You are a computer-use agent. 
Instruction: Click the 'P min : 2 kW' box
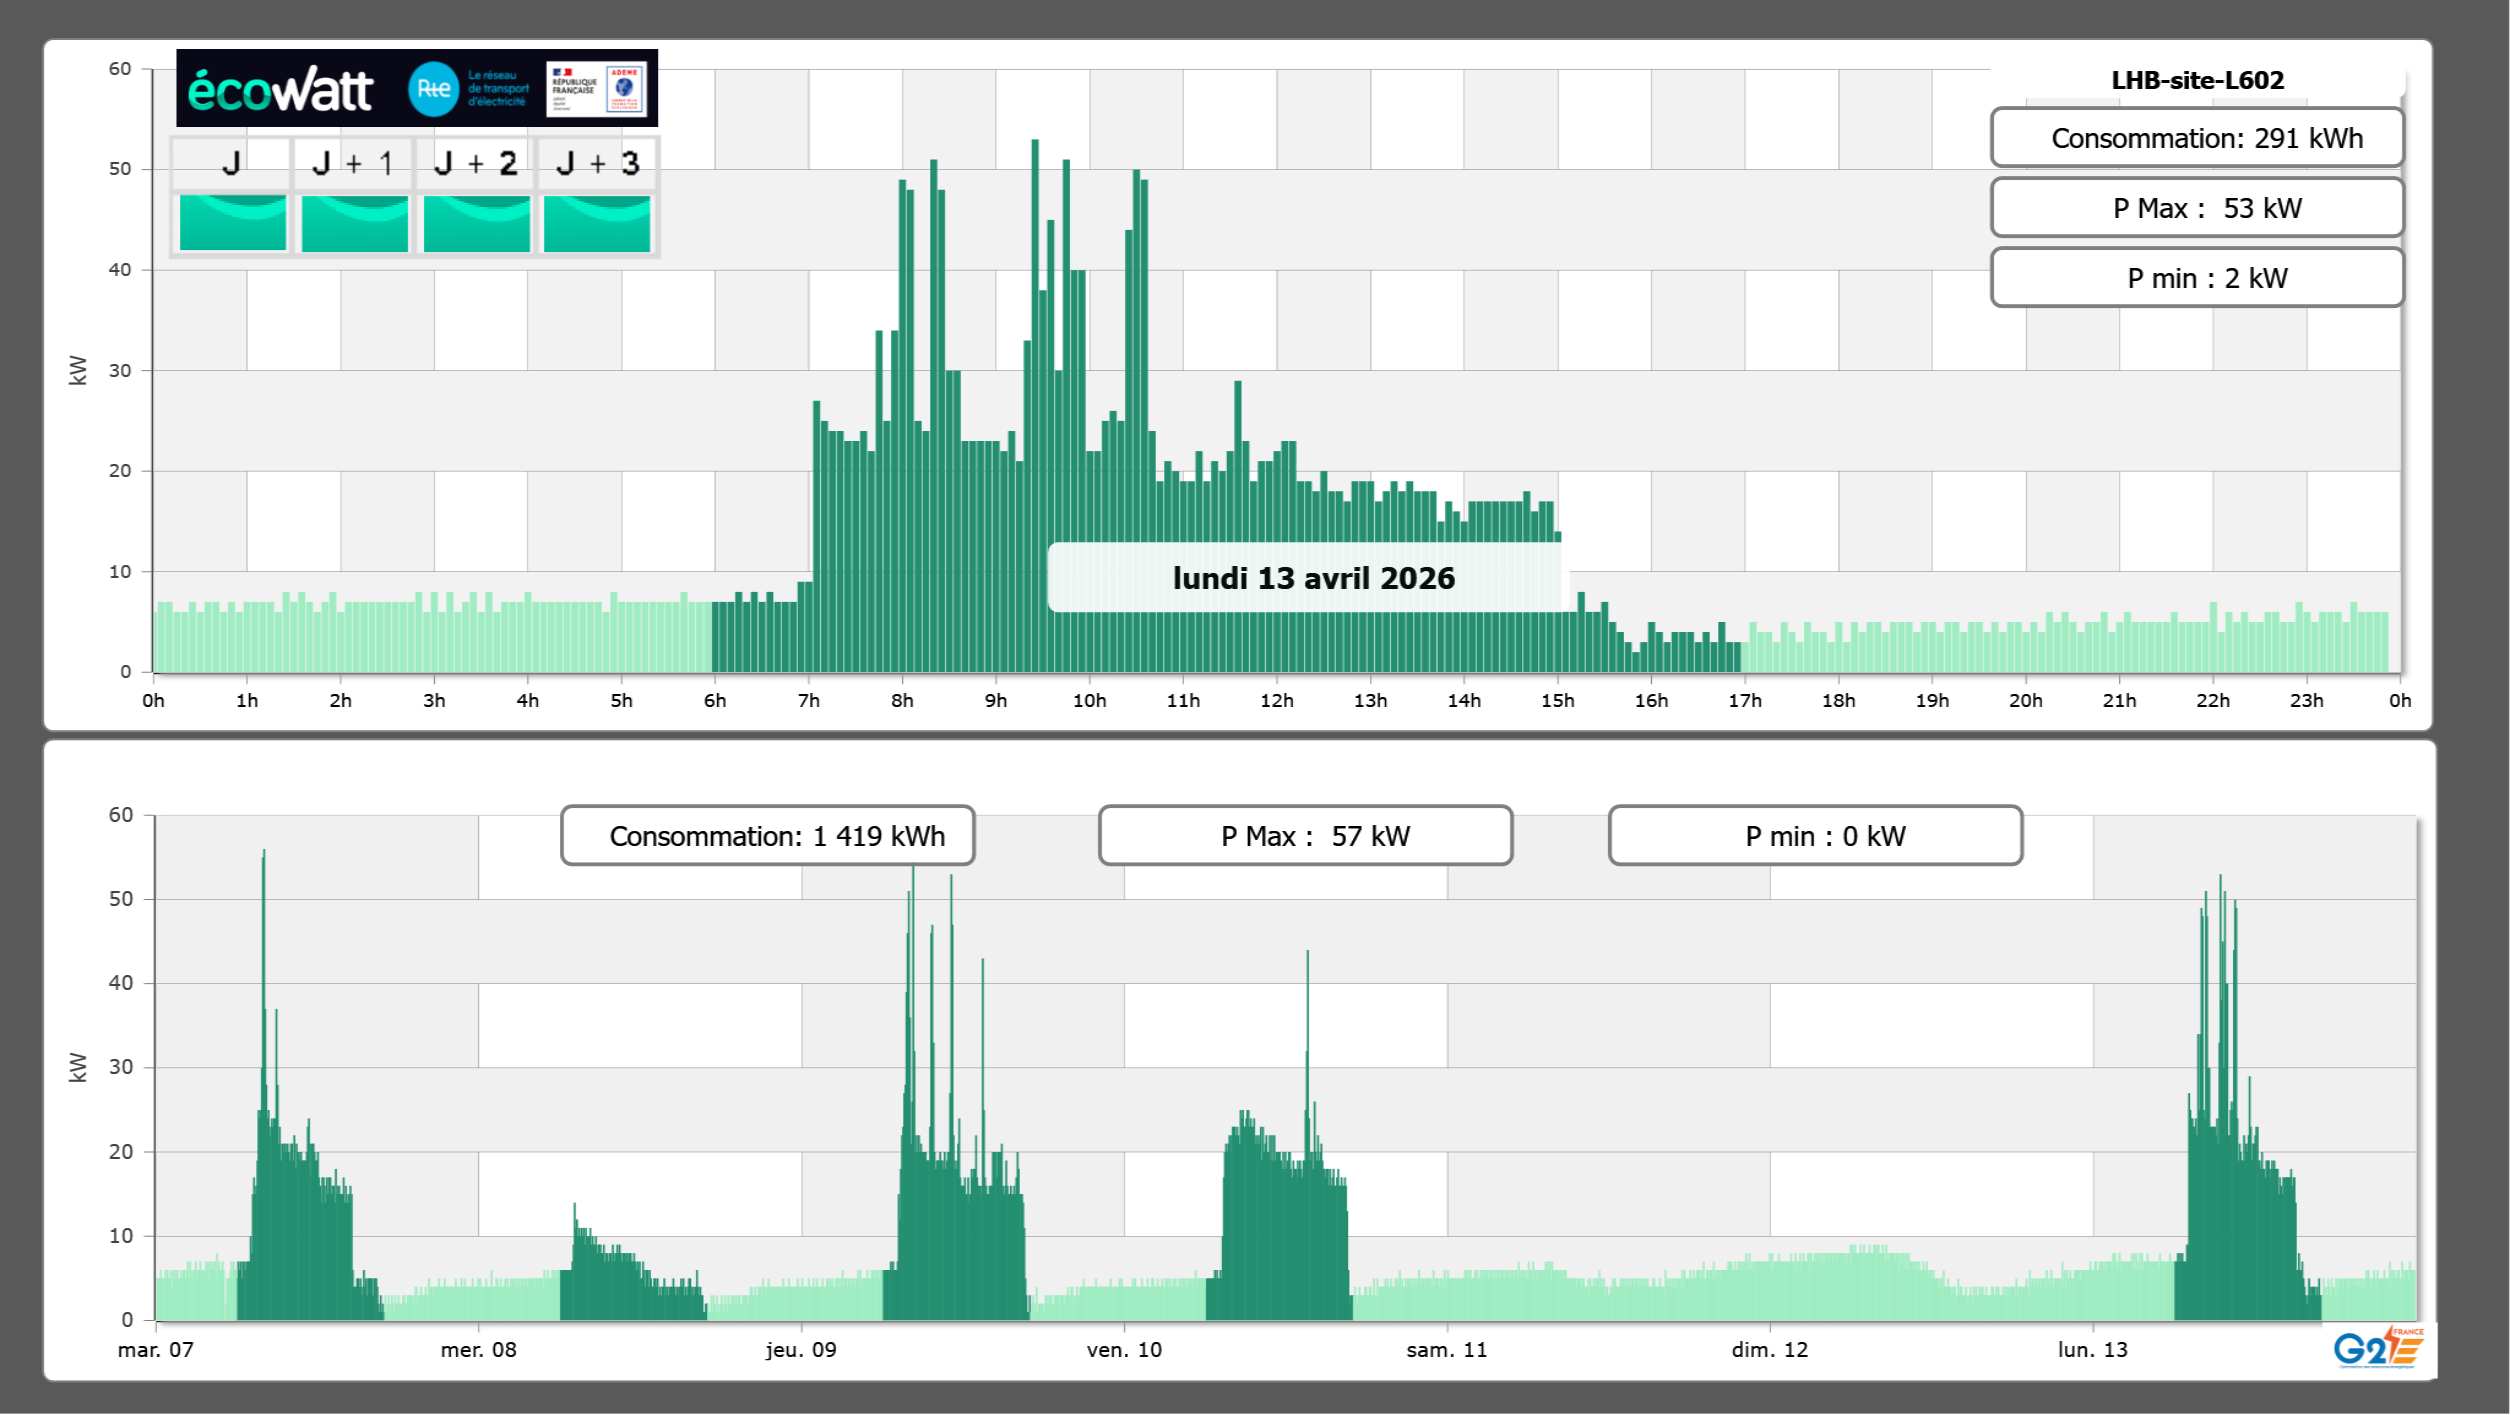tap(2197, 278)
